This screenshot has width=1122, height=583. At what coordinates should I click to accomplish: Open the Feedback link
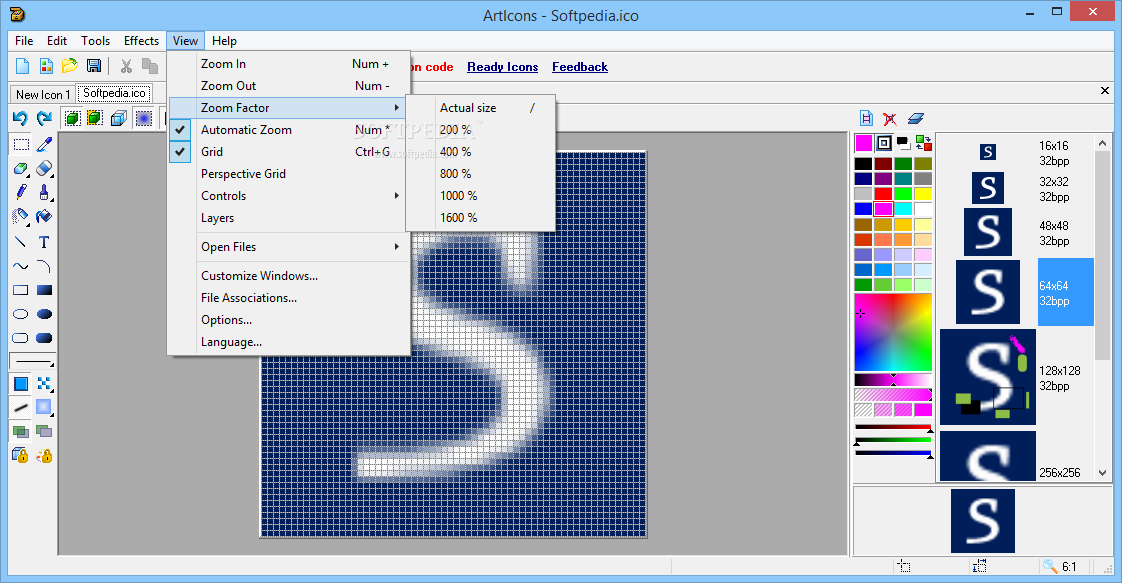pos(580,67)
